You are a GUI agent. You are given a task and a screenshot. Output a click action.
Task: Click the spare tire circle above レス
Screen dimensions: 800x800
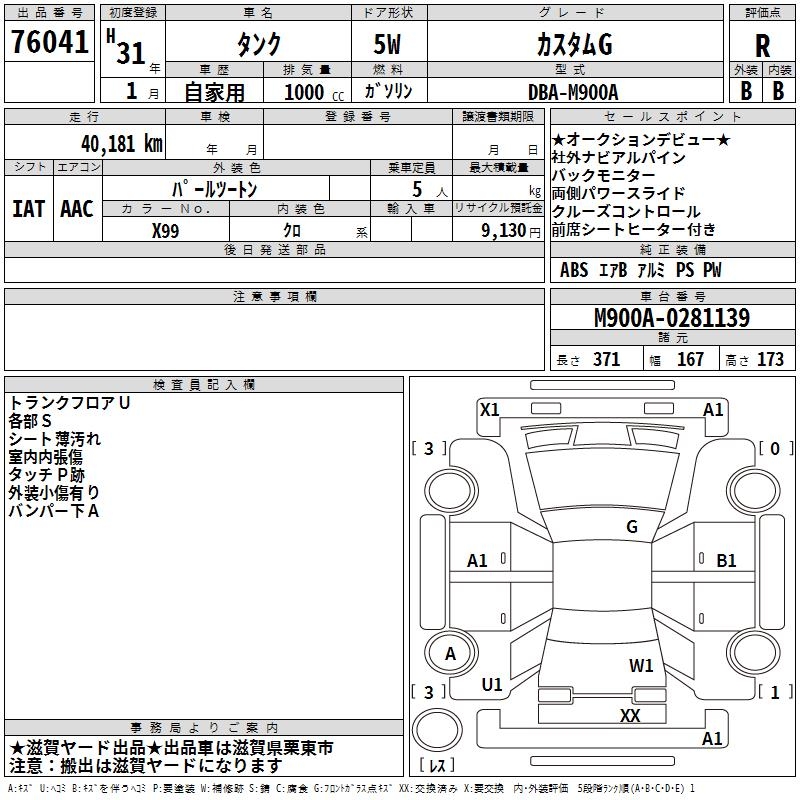pos(437,730)
